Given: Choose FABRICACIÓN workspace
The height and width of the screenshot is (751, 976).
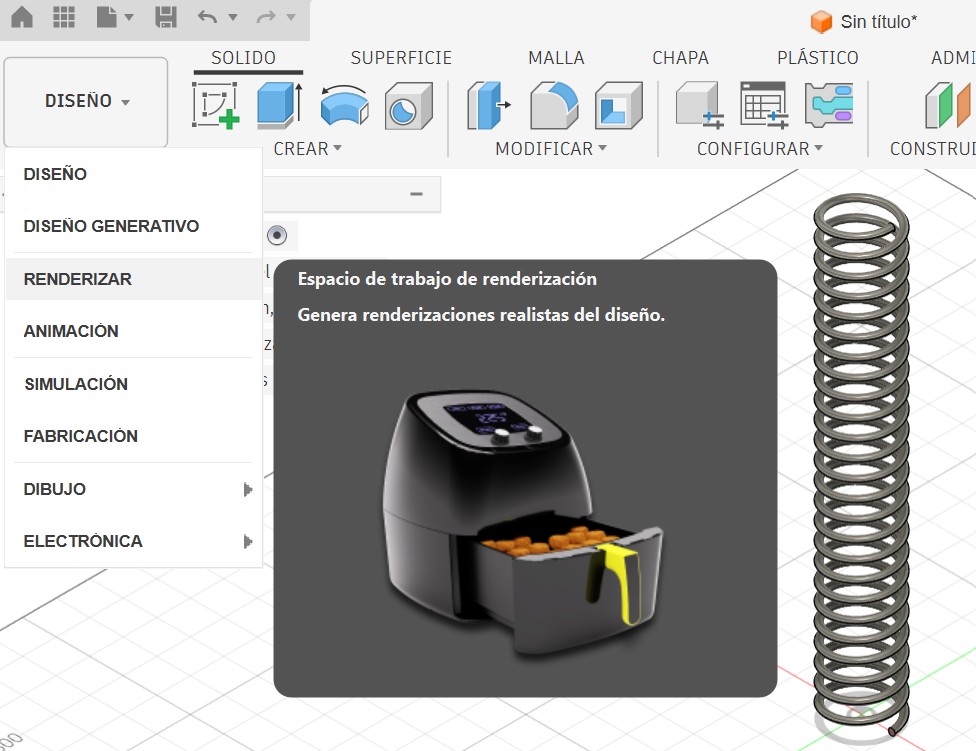Looking at the screenshot, I should click(x=133, y=436).
